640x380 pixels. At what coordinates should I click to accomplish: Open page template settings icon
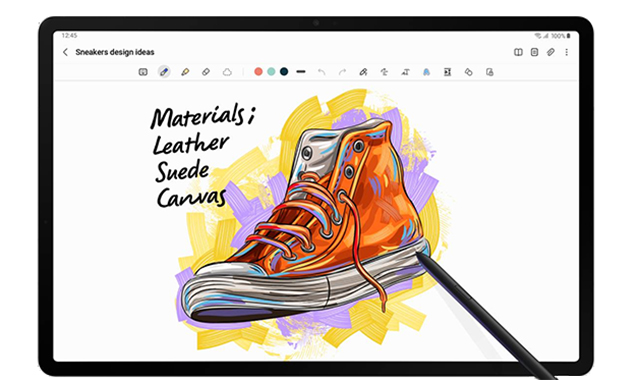(x=534, y=52)
